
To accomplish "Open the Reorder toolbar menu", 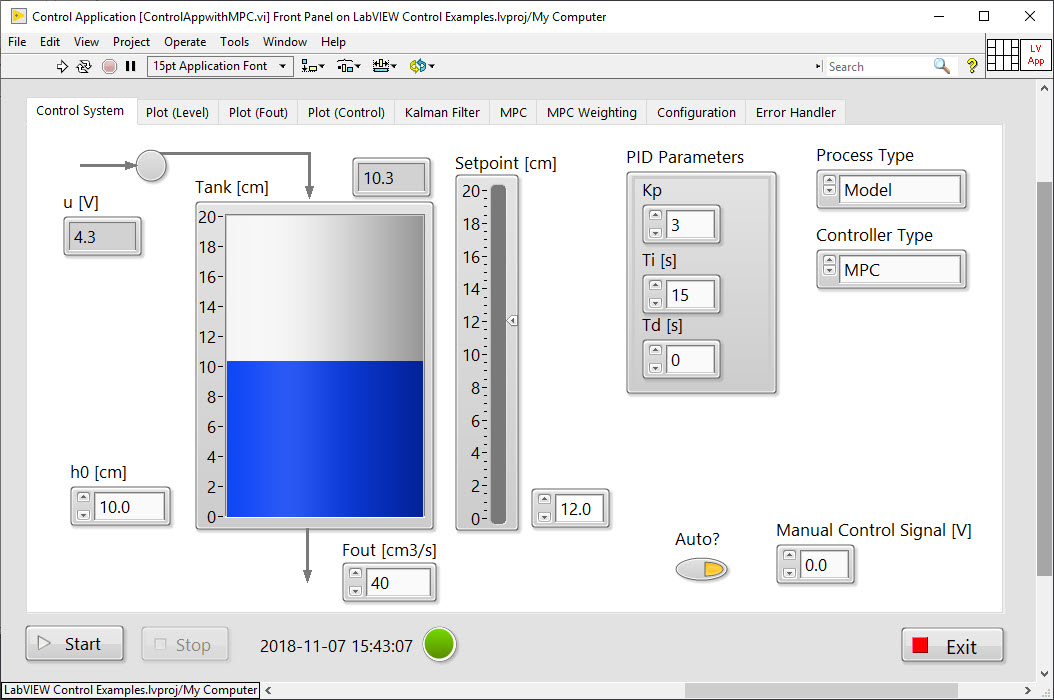I will [422, 66].
